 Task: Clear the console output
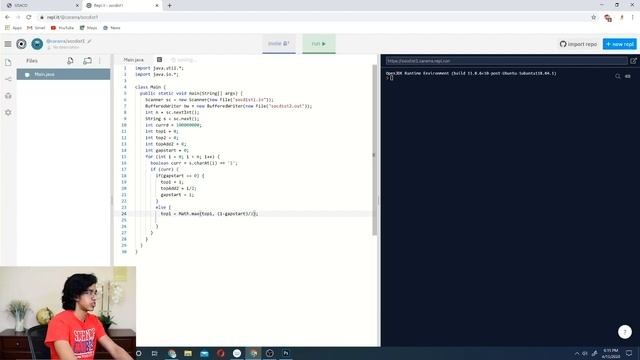point(628,76)
